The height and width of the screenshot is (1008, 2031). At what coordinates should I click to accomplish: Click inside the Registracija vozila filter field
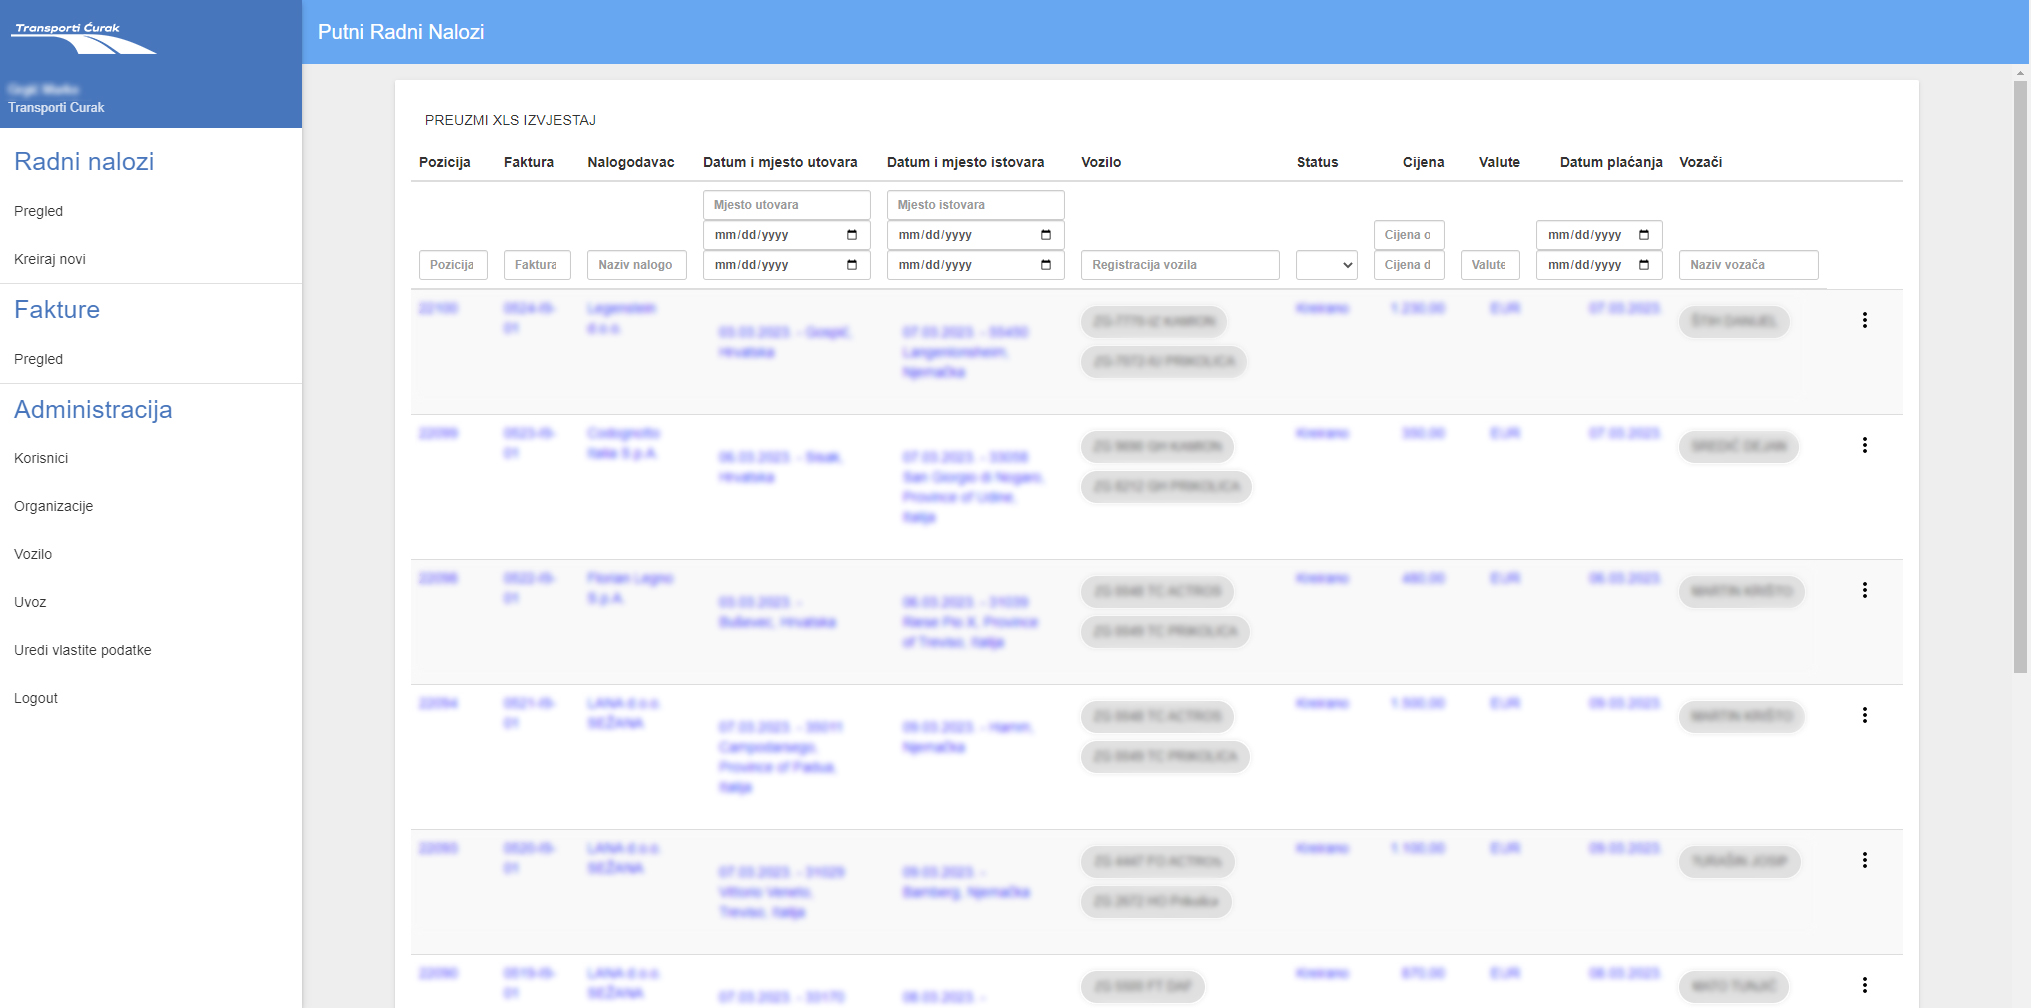1180,264
